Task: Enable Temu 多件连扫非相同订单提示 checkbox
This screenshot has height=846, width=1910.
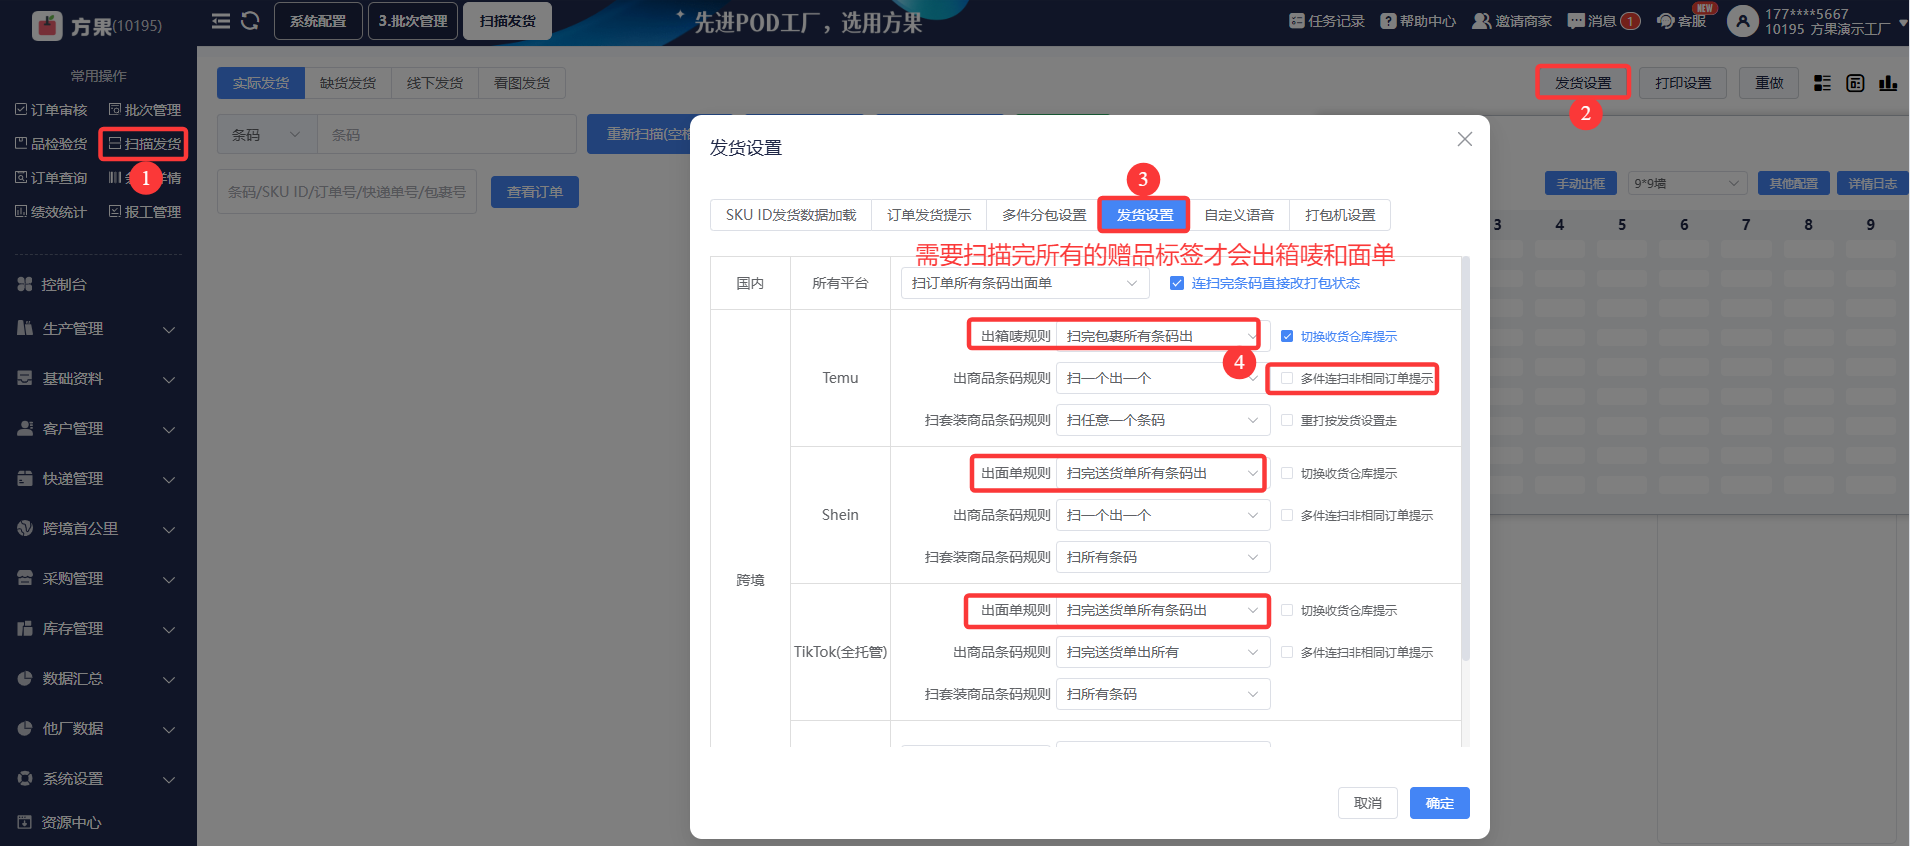Action: coord(1287,378)
